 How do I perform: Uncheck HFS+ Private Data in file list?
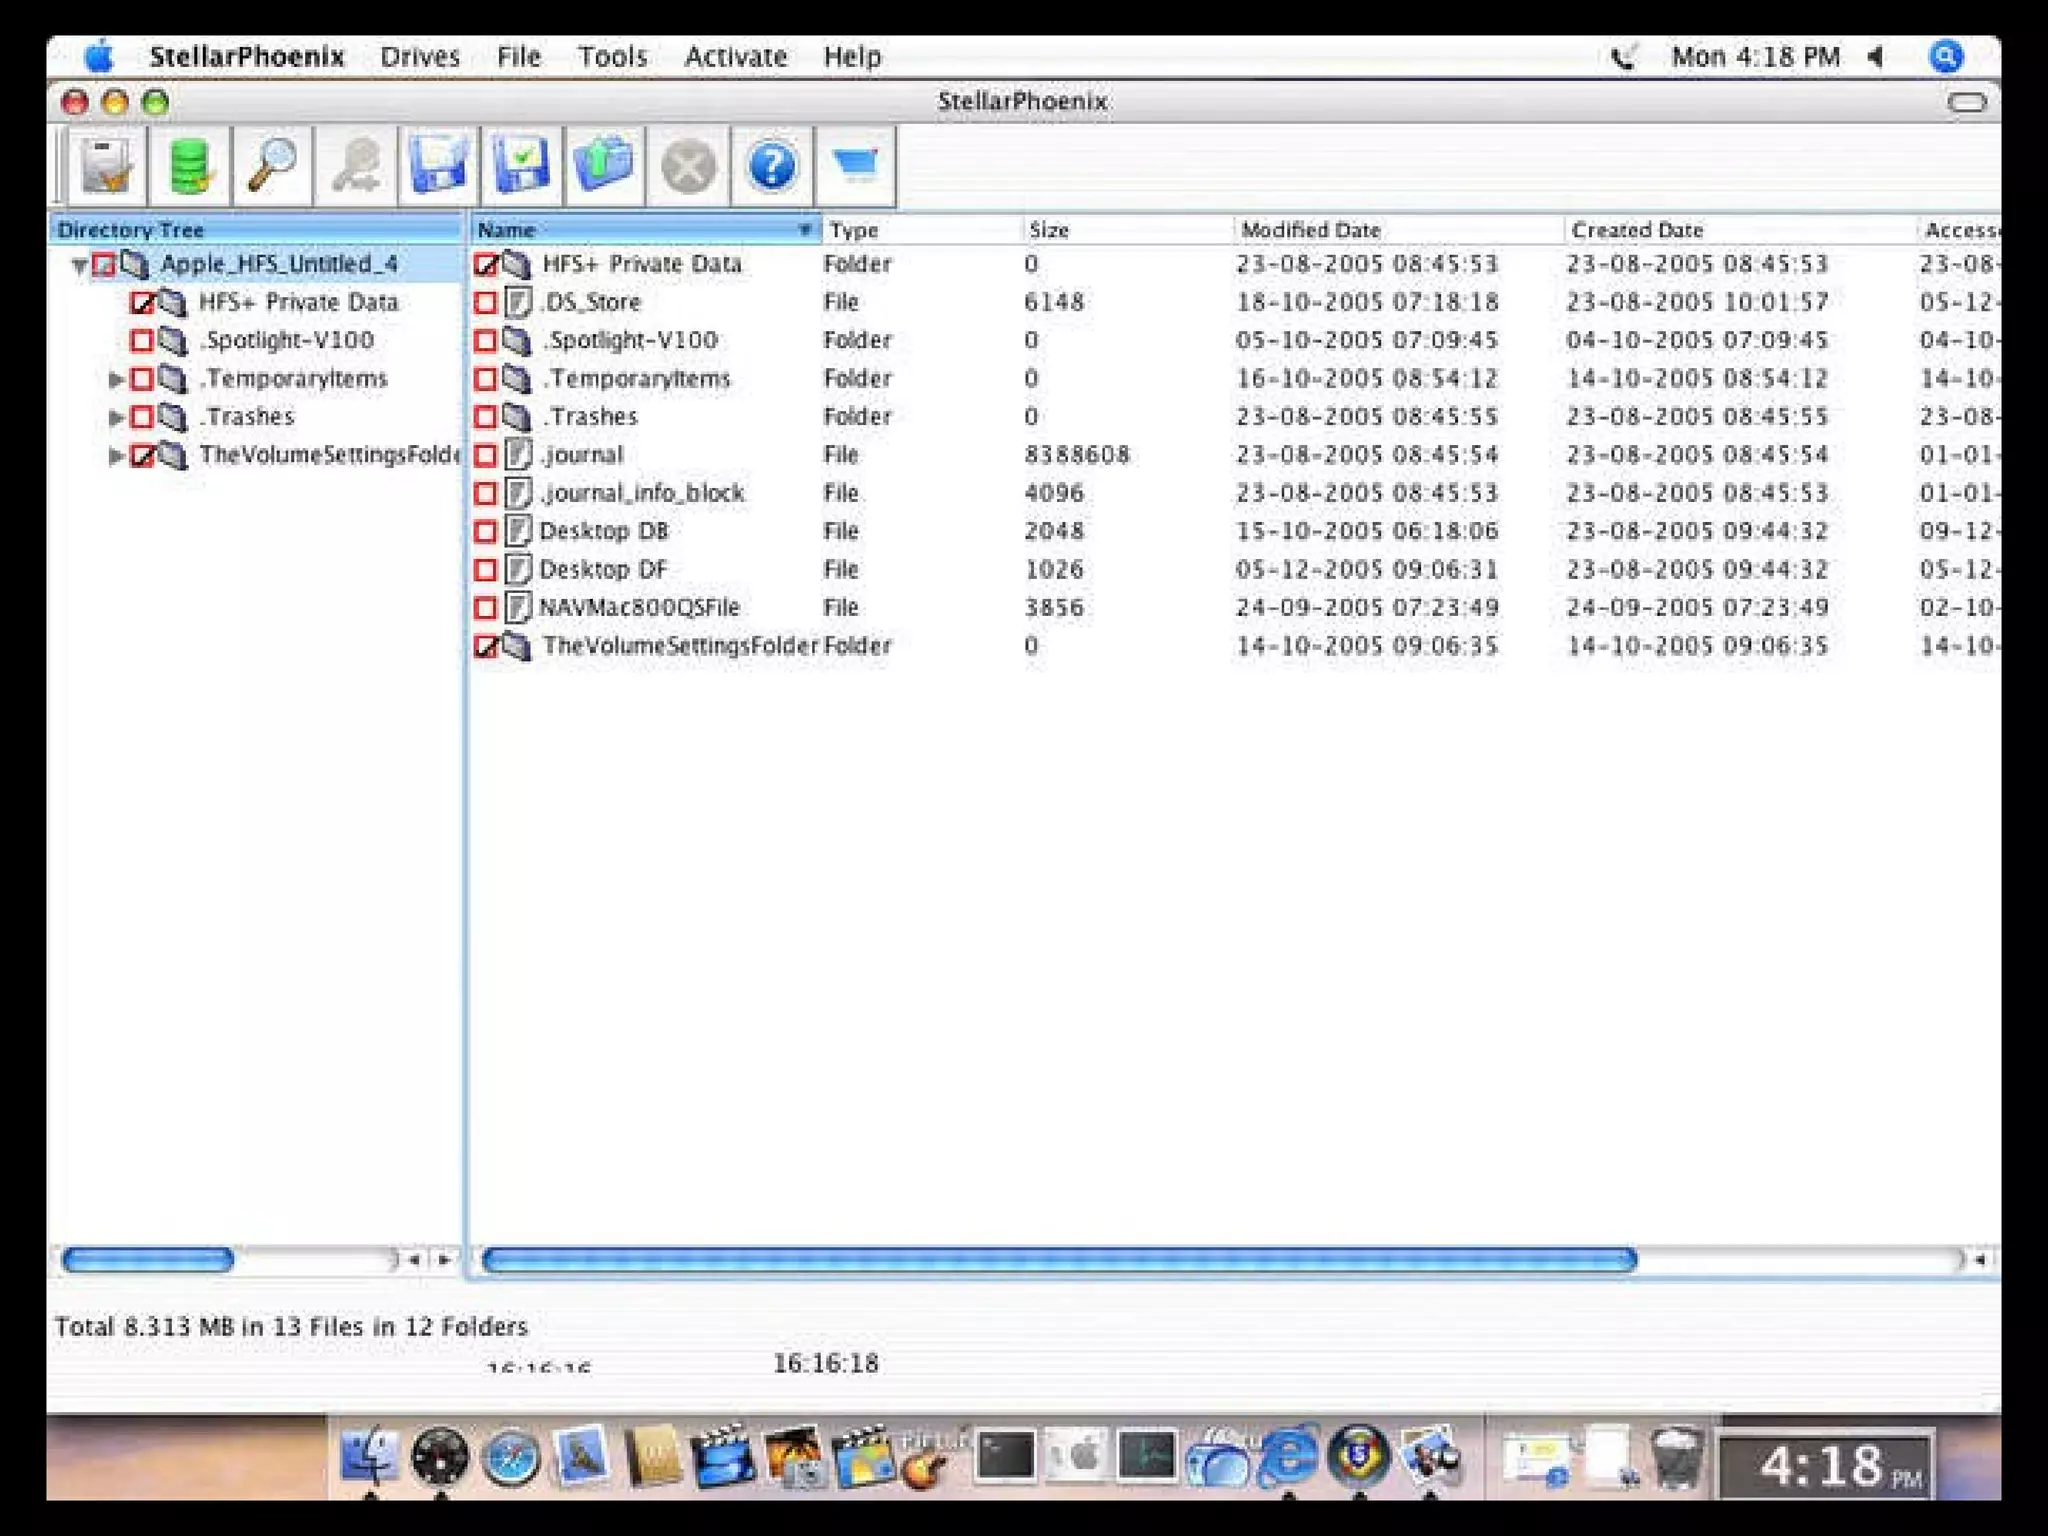click(x=485, y=264)
